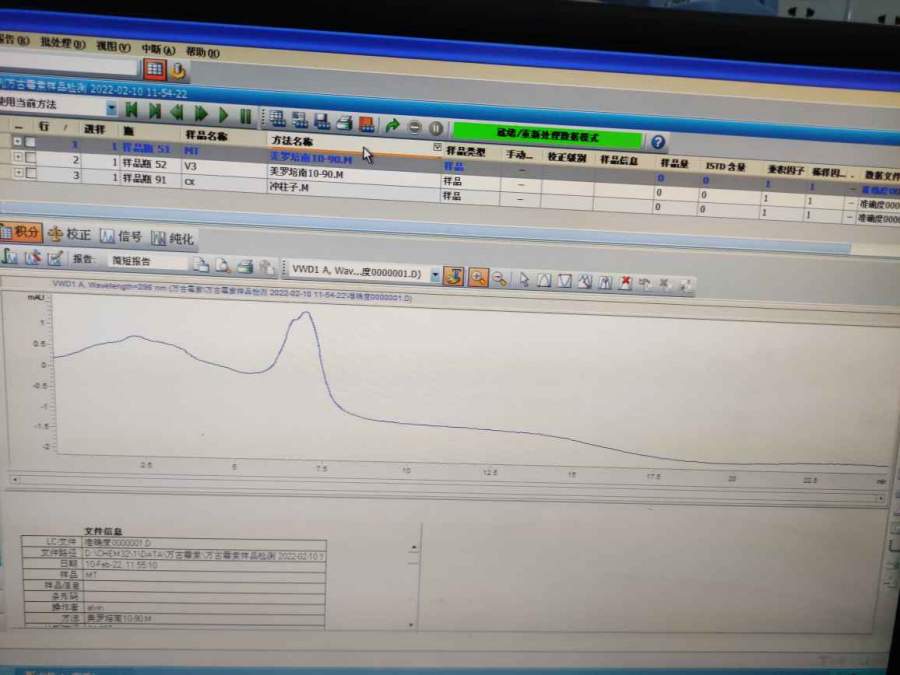Open the 帮助 (Help) menu
This screenshot has width=900, height=675.
coord(202,52)
